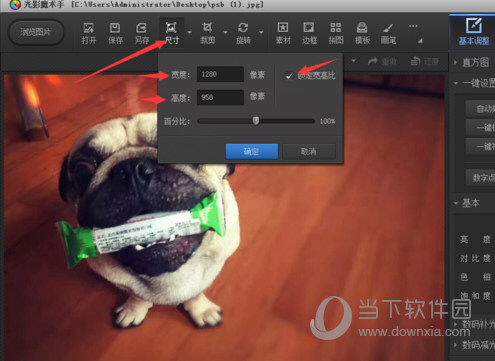Click the 保存 (Save) toolbar icon

click(x=115, y=33)
